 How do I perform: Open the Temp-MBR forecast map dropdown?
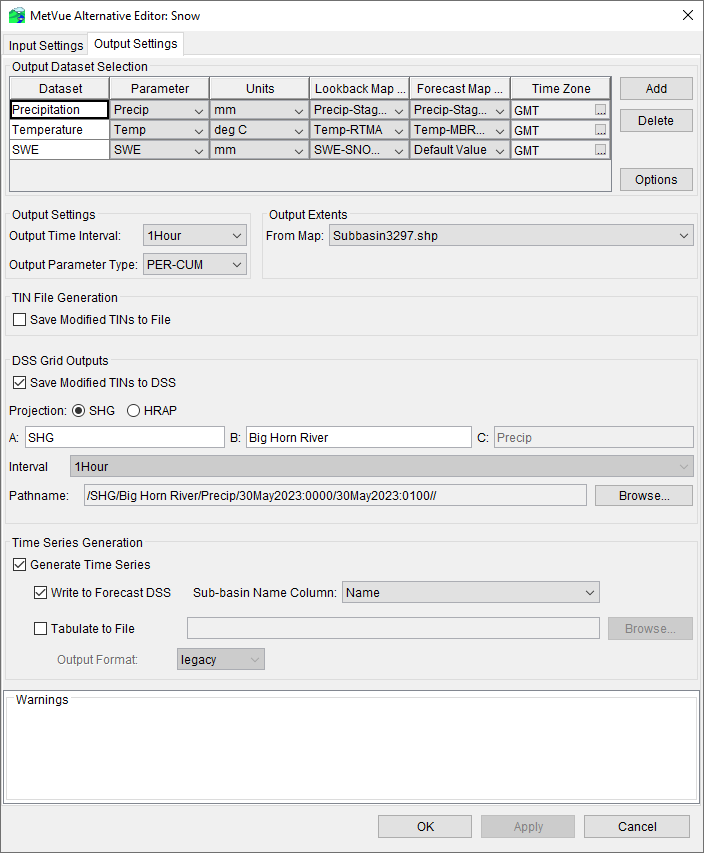460,130
